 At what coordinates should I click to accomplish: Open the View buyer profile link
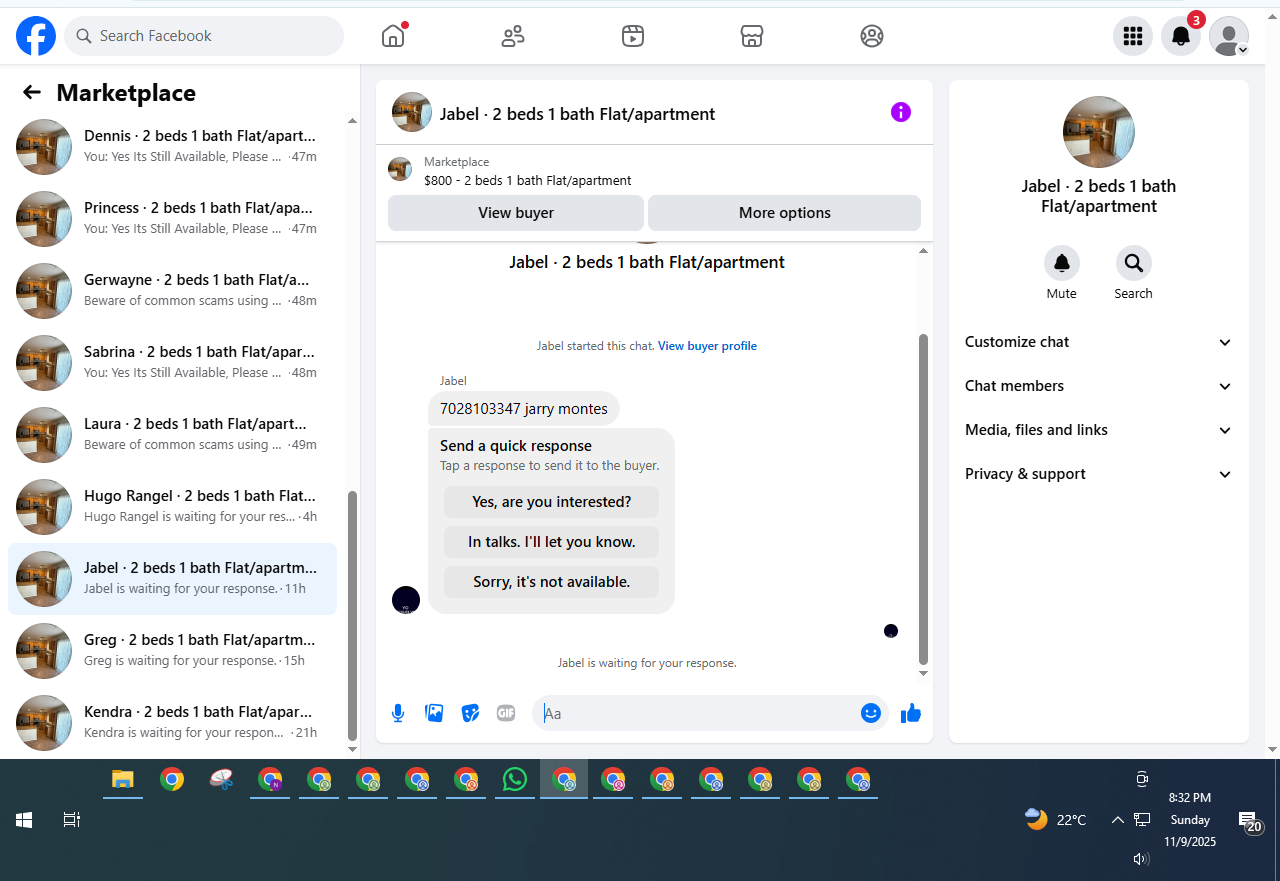click(707, 346)
